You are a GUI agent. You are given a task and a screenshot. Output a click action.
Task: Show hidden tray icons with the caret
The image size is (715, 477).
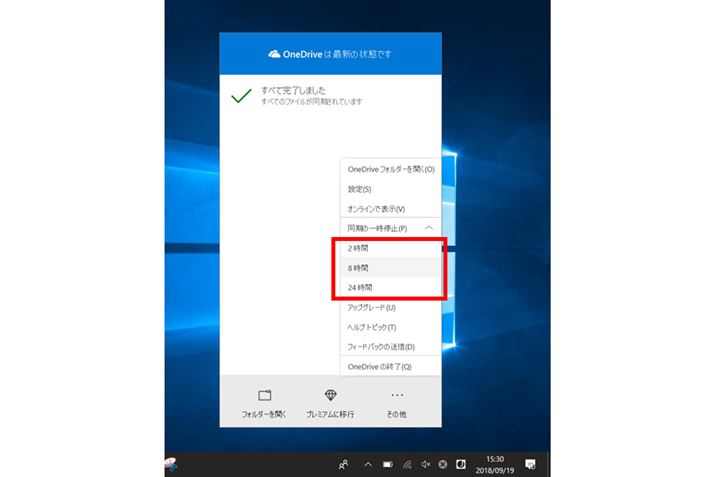click(368, 465)
